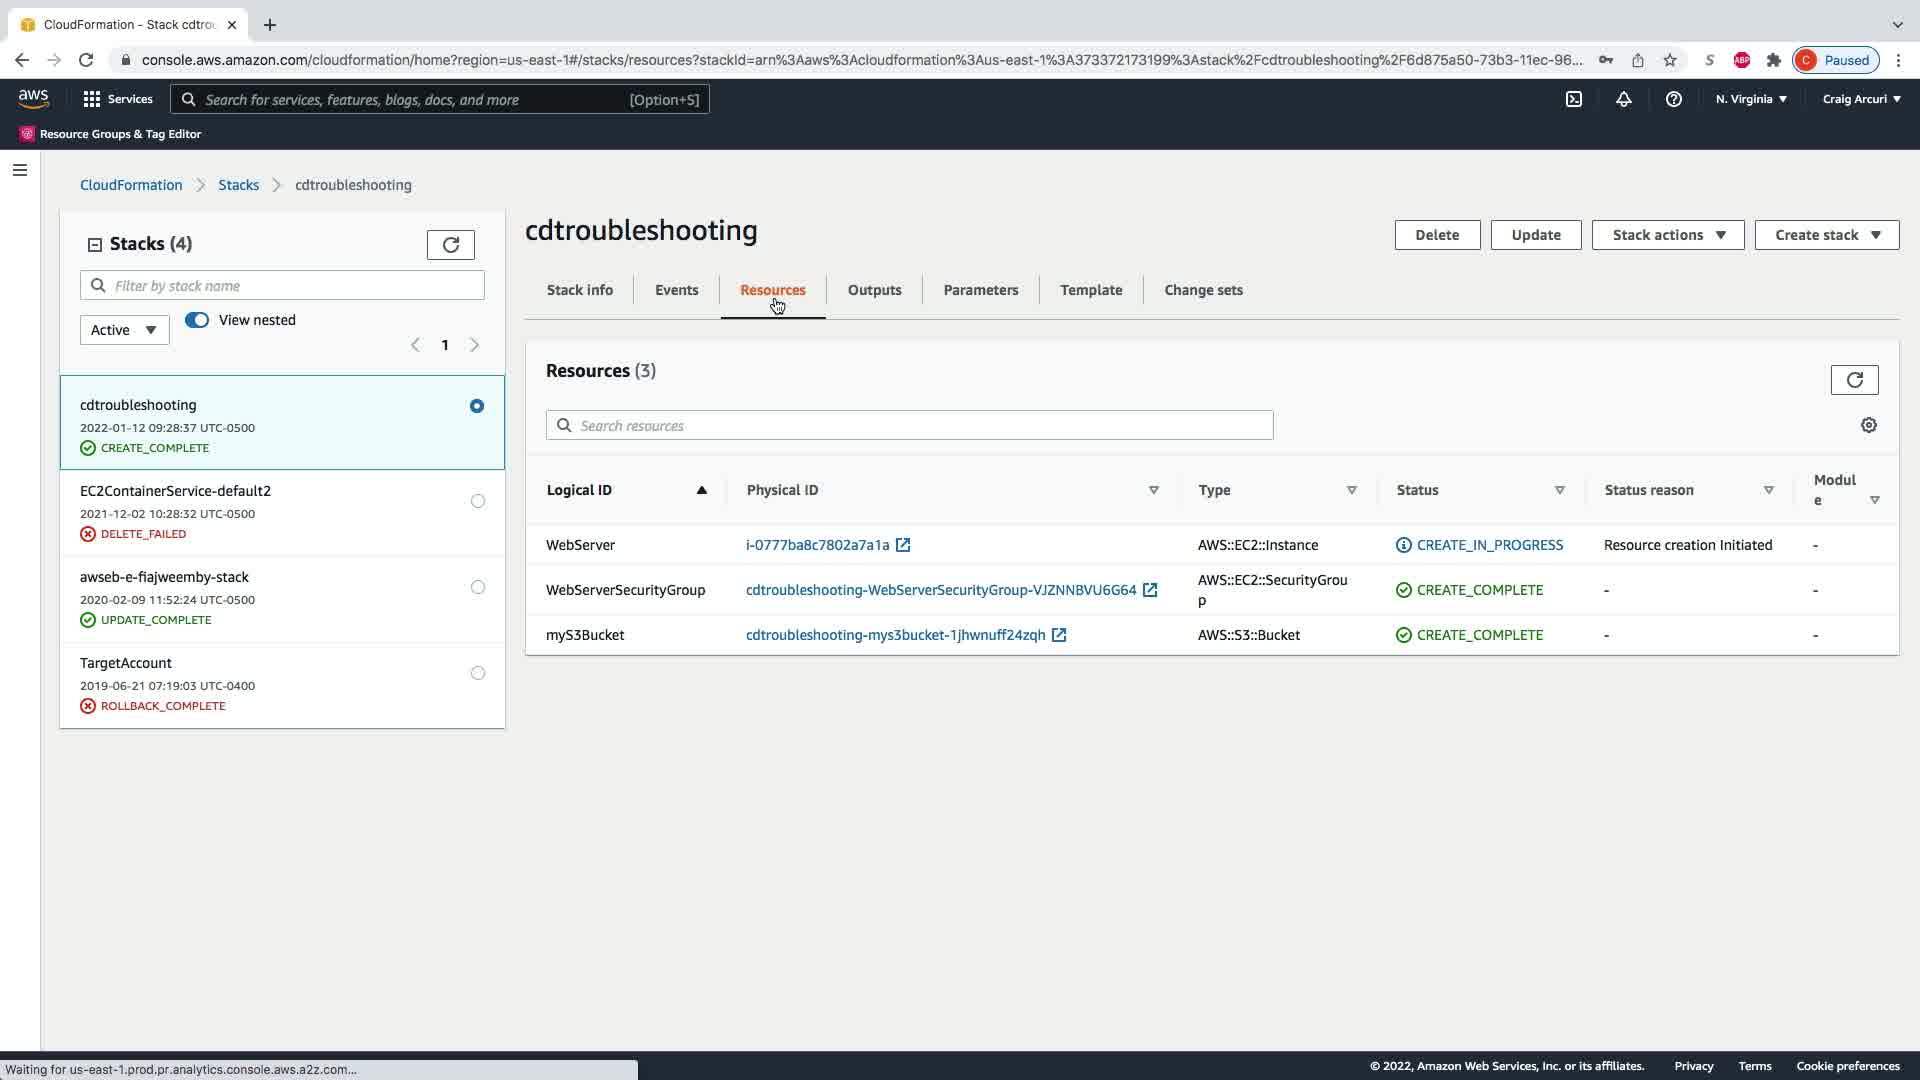Screen dimensions: 1920x1080
Task: Open the resources table settings gear
Action: click(x=1868, y=425)
